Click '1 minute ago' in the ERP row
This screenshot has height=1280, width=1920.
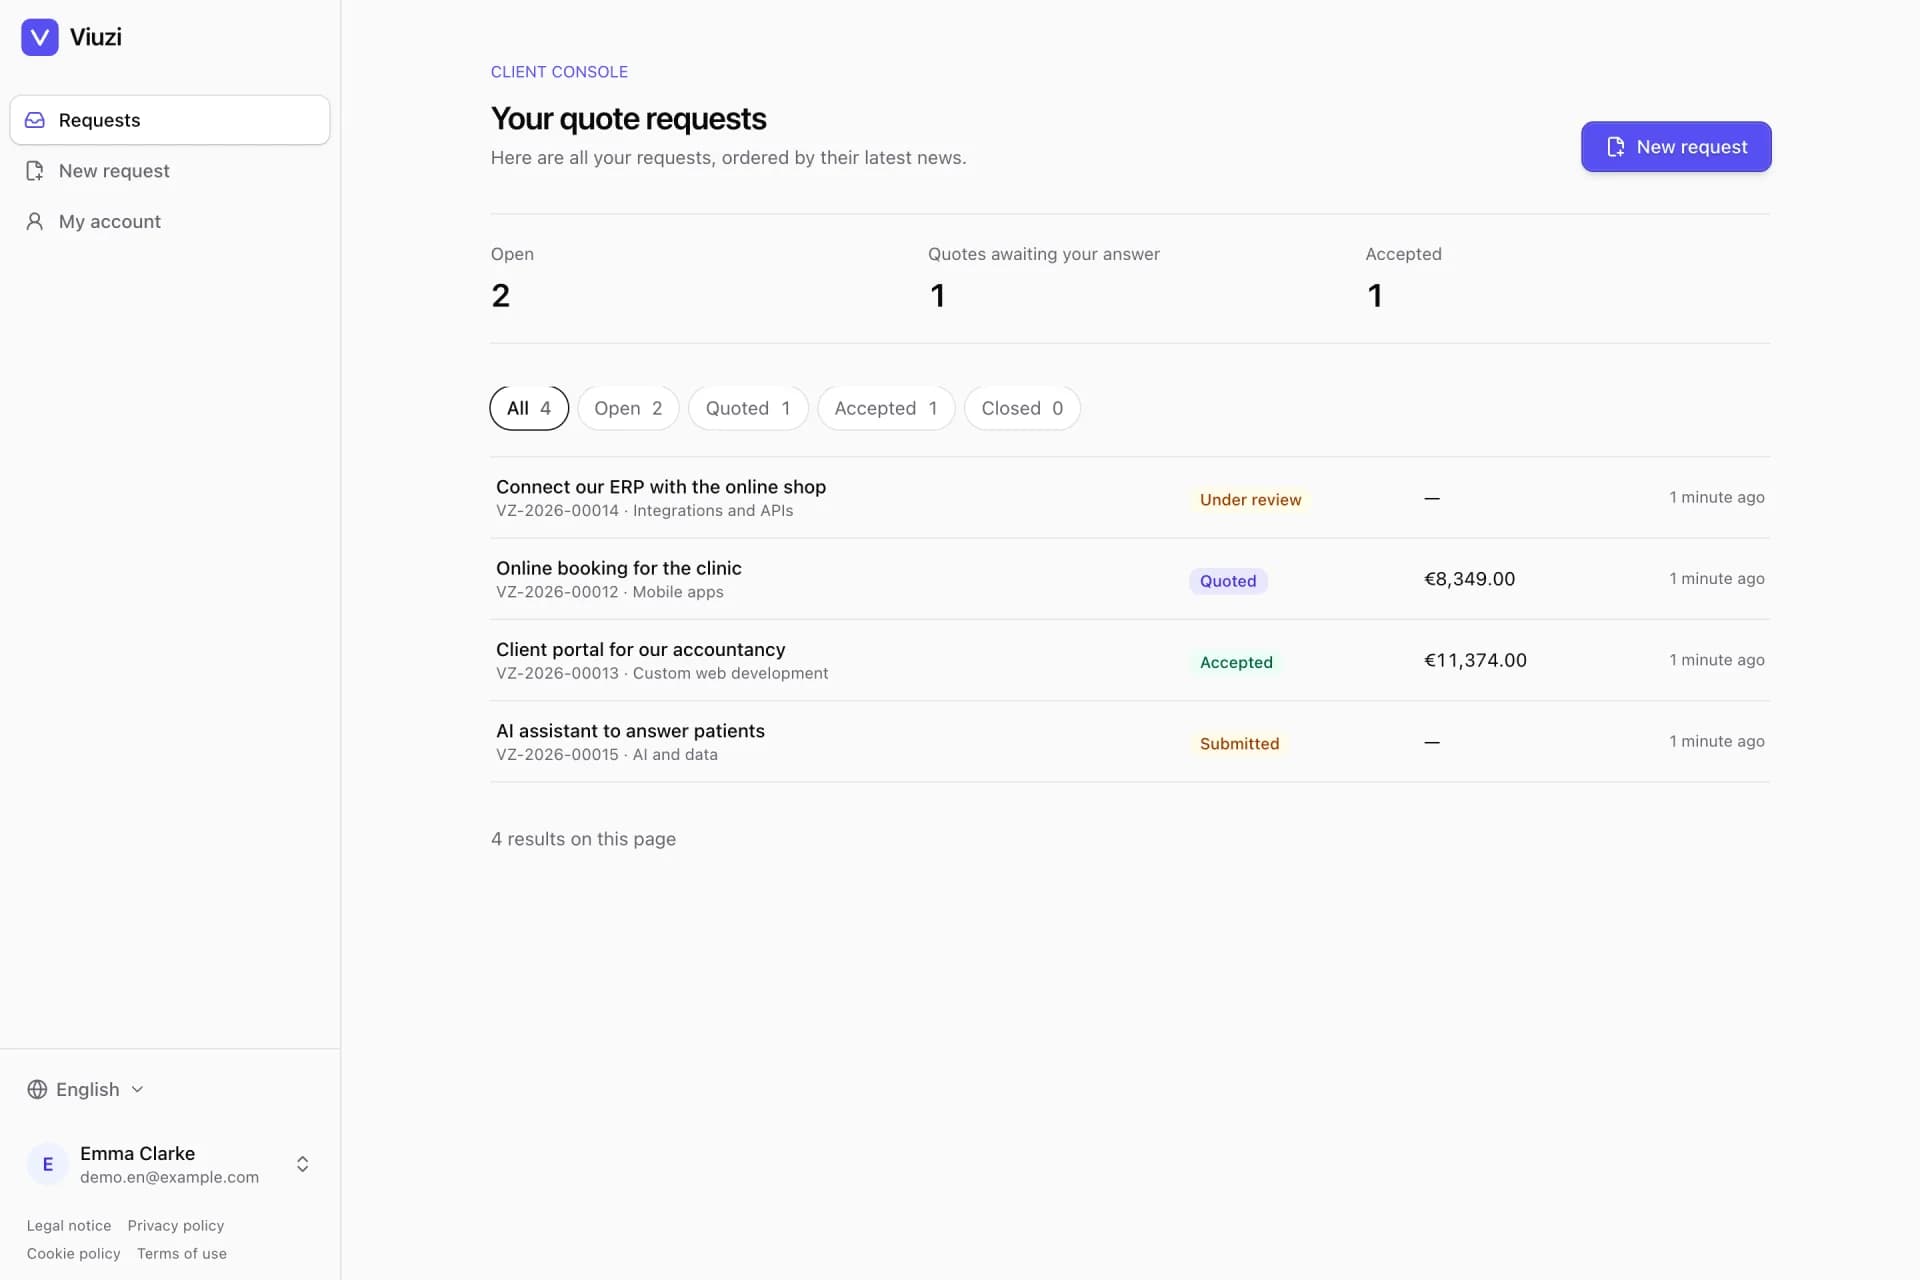(x=1716, y=498)
